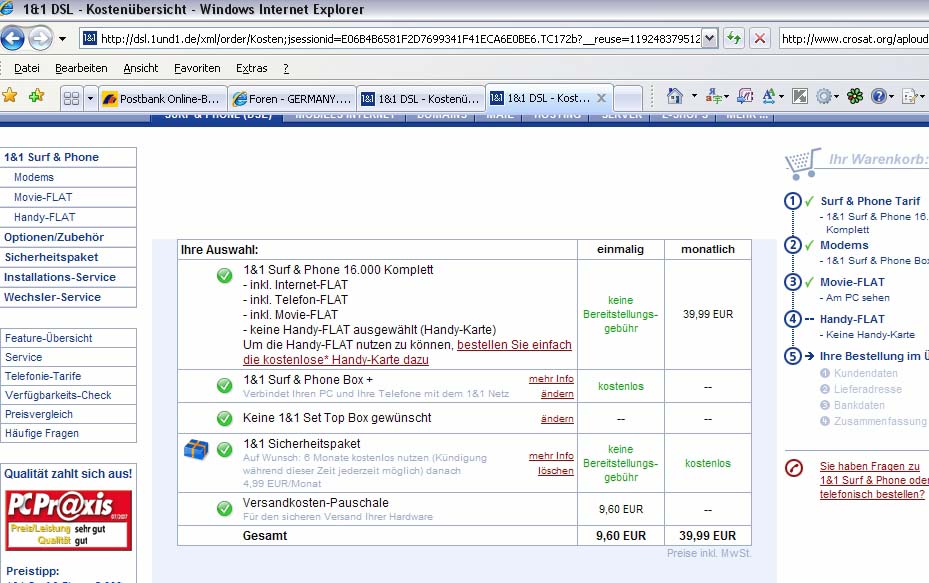Click the red Stop loading icon
The height and width of the screenshot is (583, 929).
pyautogui.click(x=760, y=39)
